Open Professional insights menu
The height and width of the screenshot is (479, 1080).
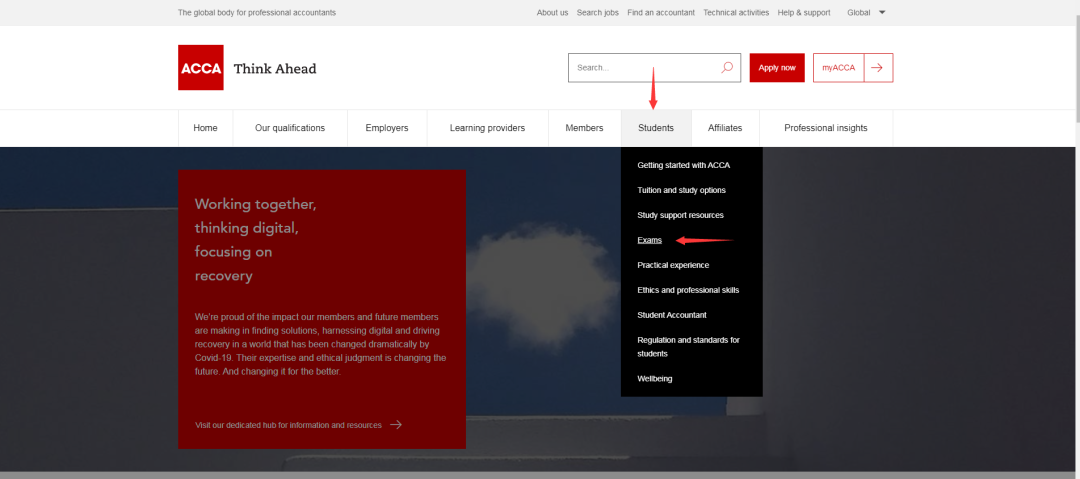tap(826, 128)
